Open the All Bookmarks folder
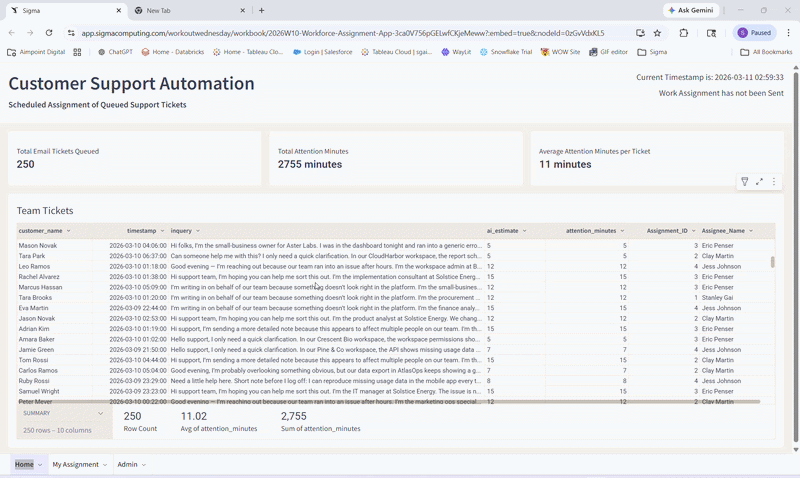The height and width of the screenshot is (478, 800). [x=766, y=51]
